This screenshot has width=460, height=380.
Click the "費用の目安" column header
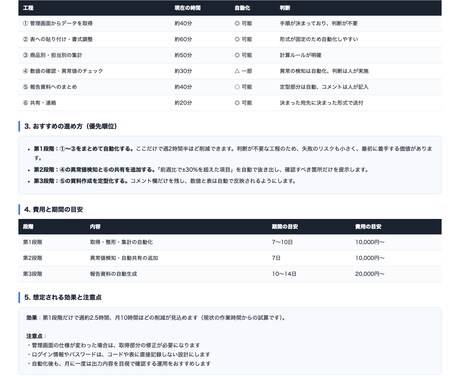pyautogui.click(x=368, y=227)
